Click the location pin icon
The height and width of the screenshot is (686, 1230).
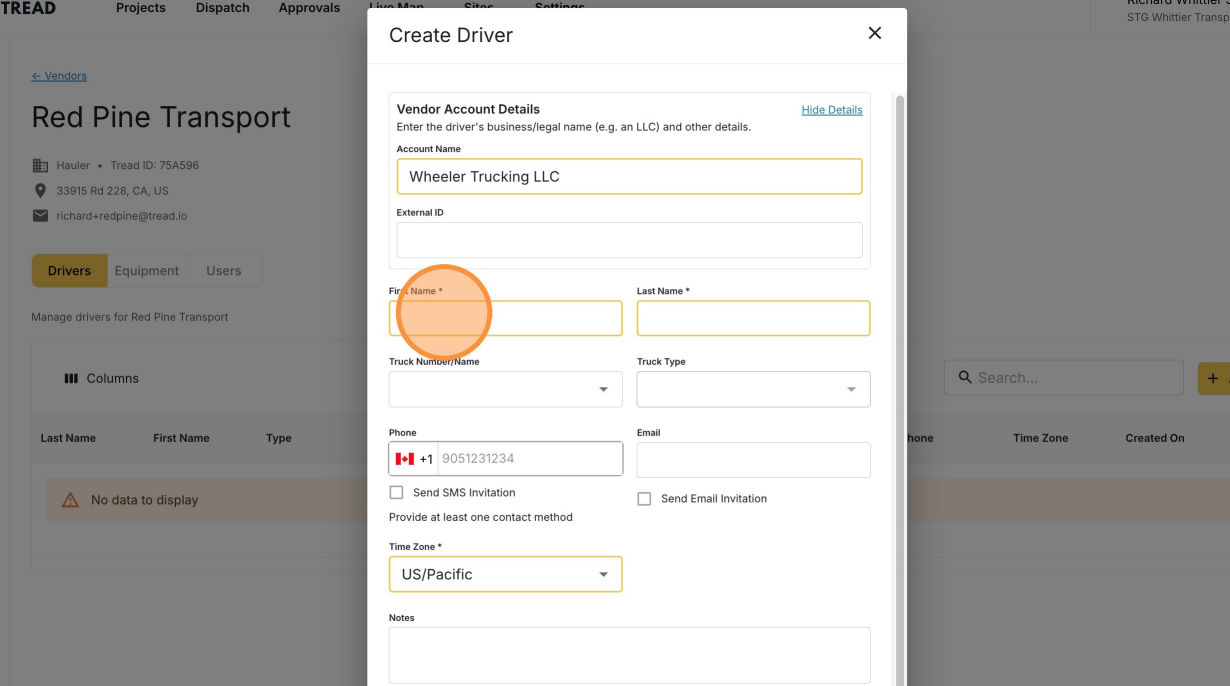pos(40,190)
